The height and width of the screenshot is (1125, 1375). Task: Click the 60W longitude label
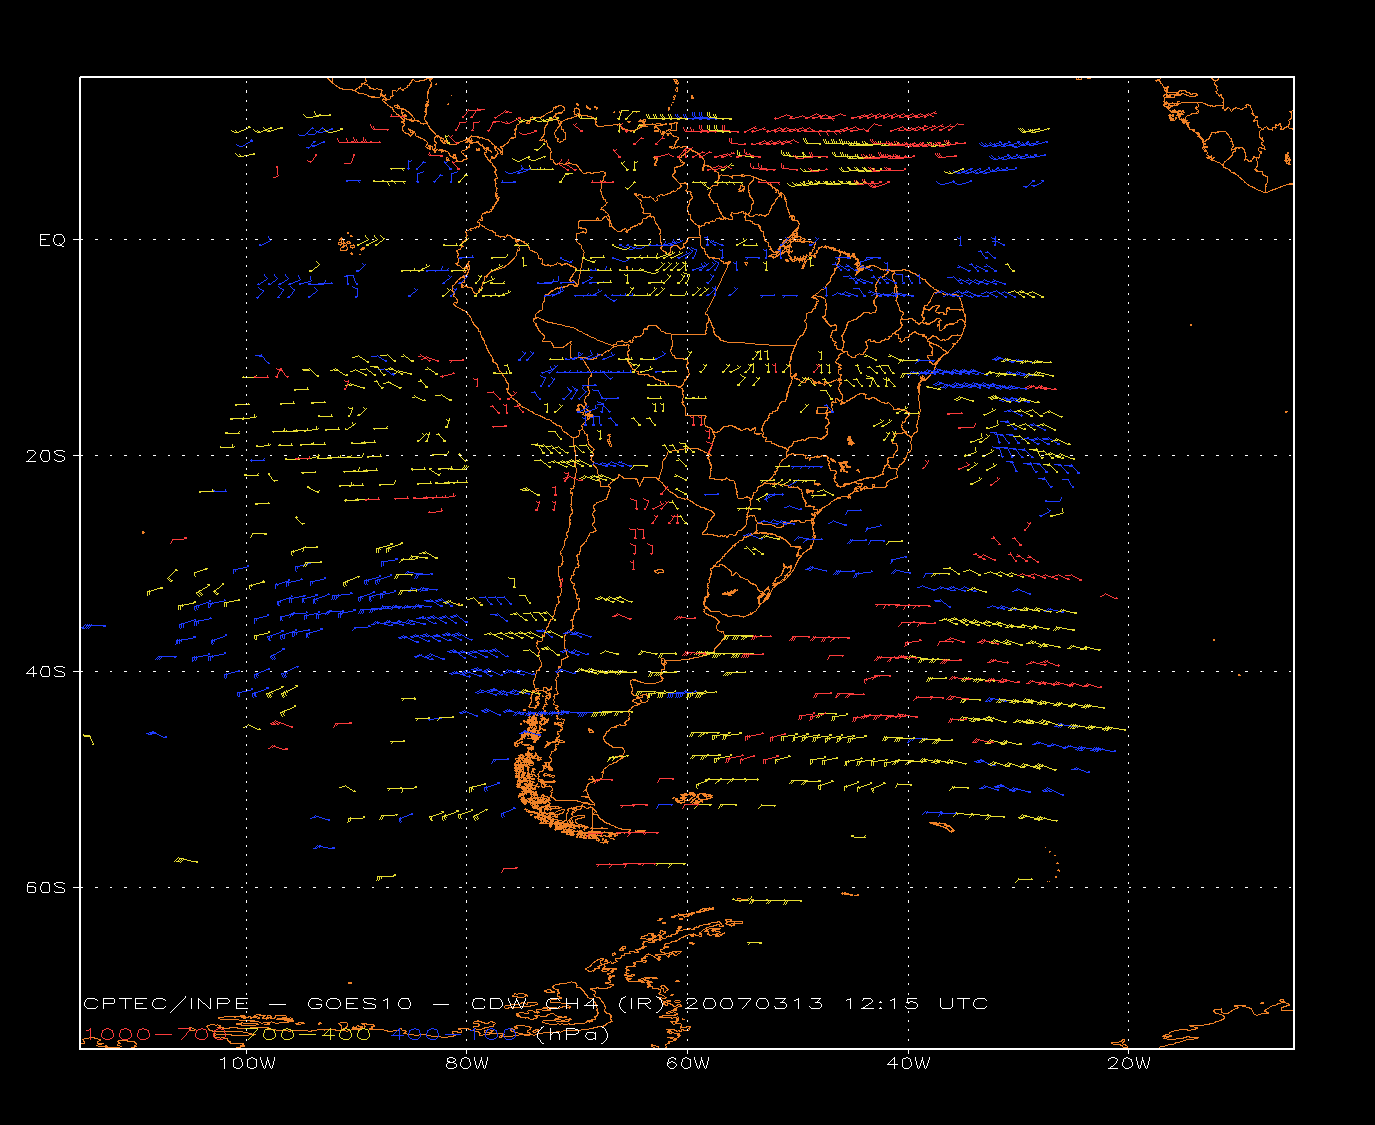tap(688, 1063)
